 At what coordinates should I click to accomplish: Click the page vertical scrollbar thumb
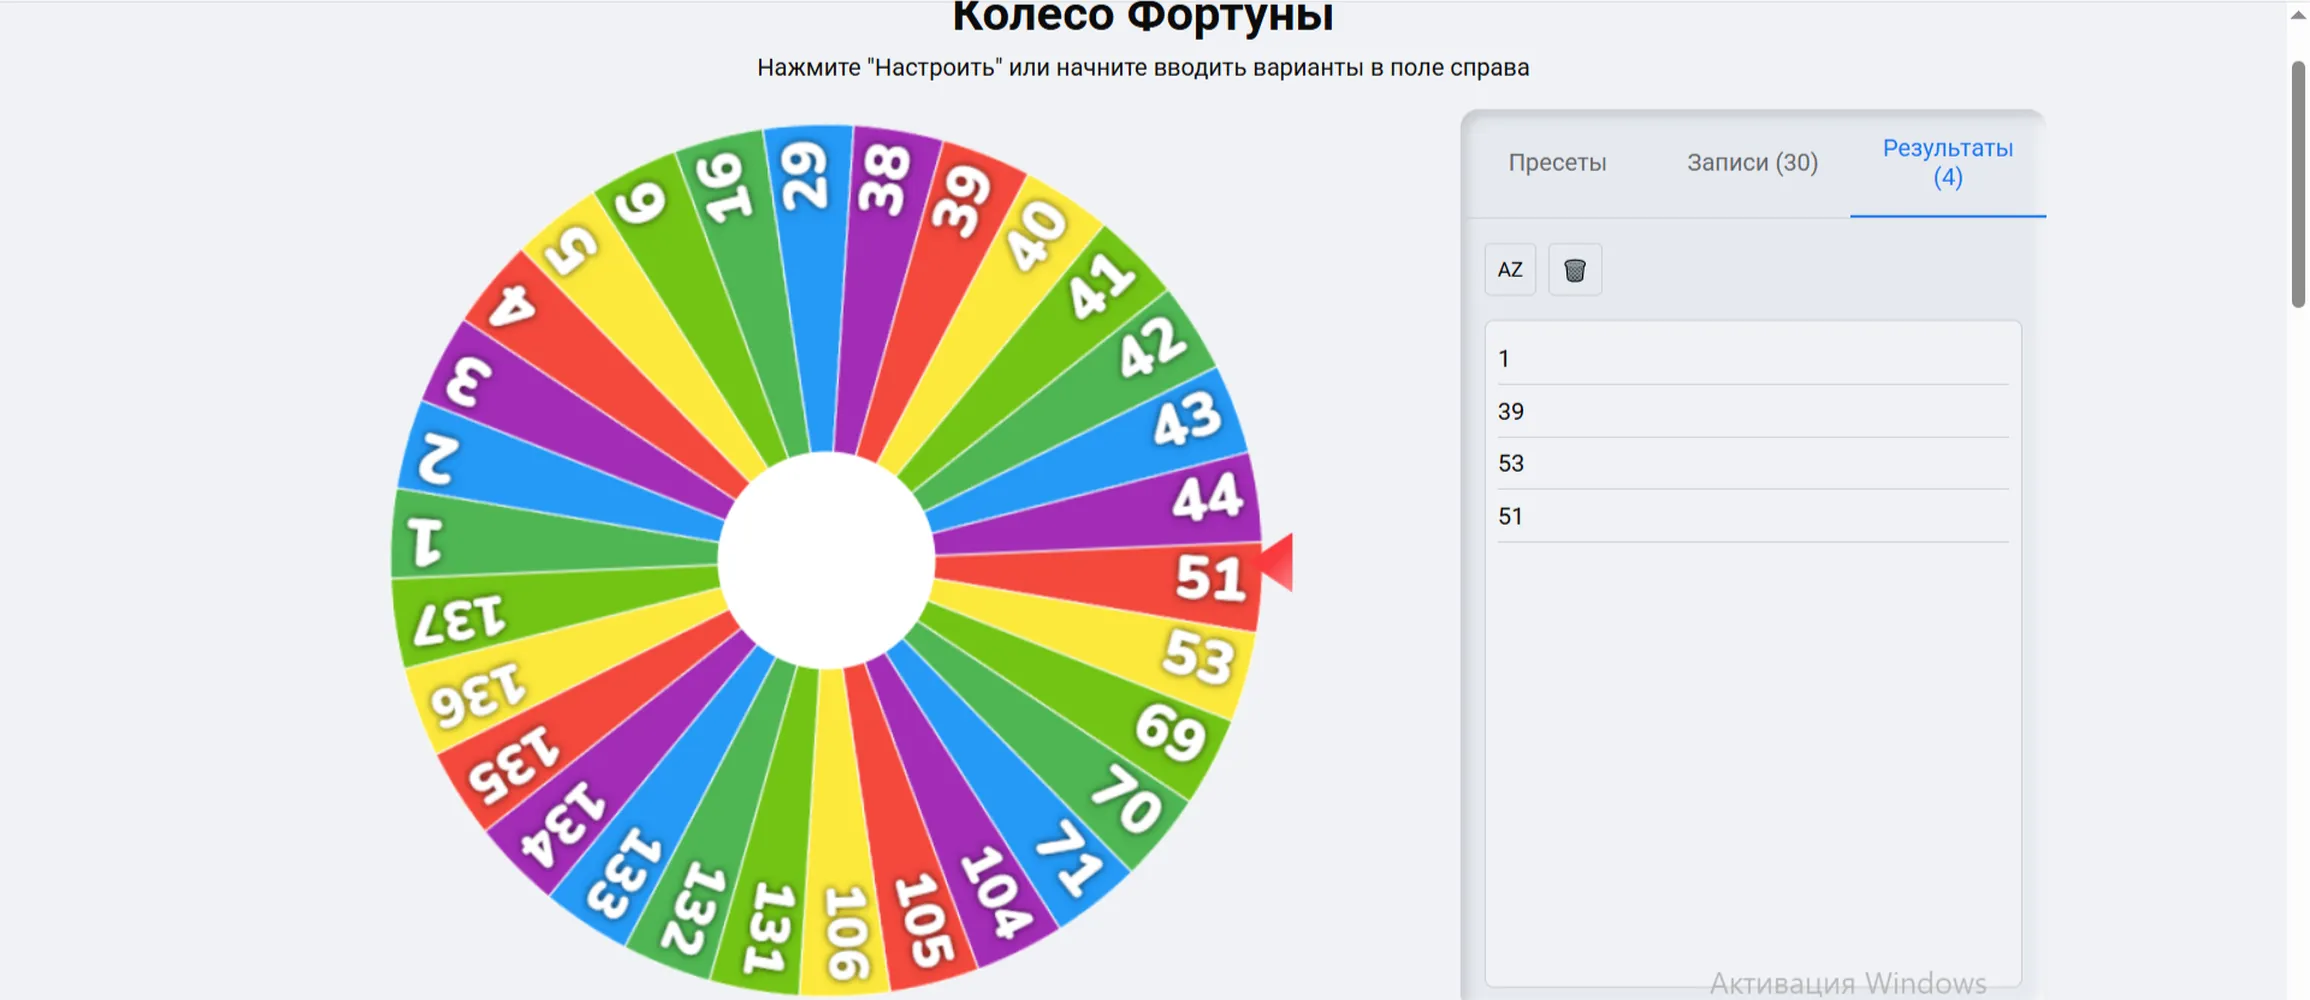pyautogui.click(x=2298, y=185)
